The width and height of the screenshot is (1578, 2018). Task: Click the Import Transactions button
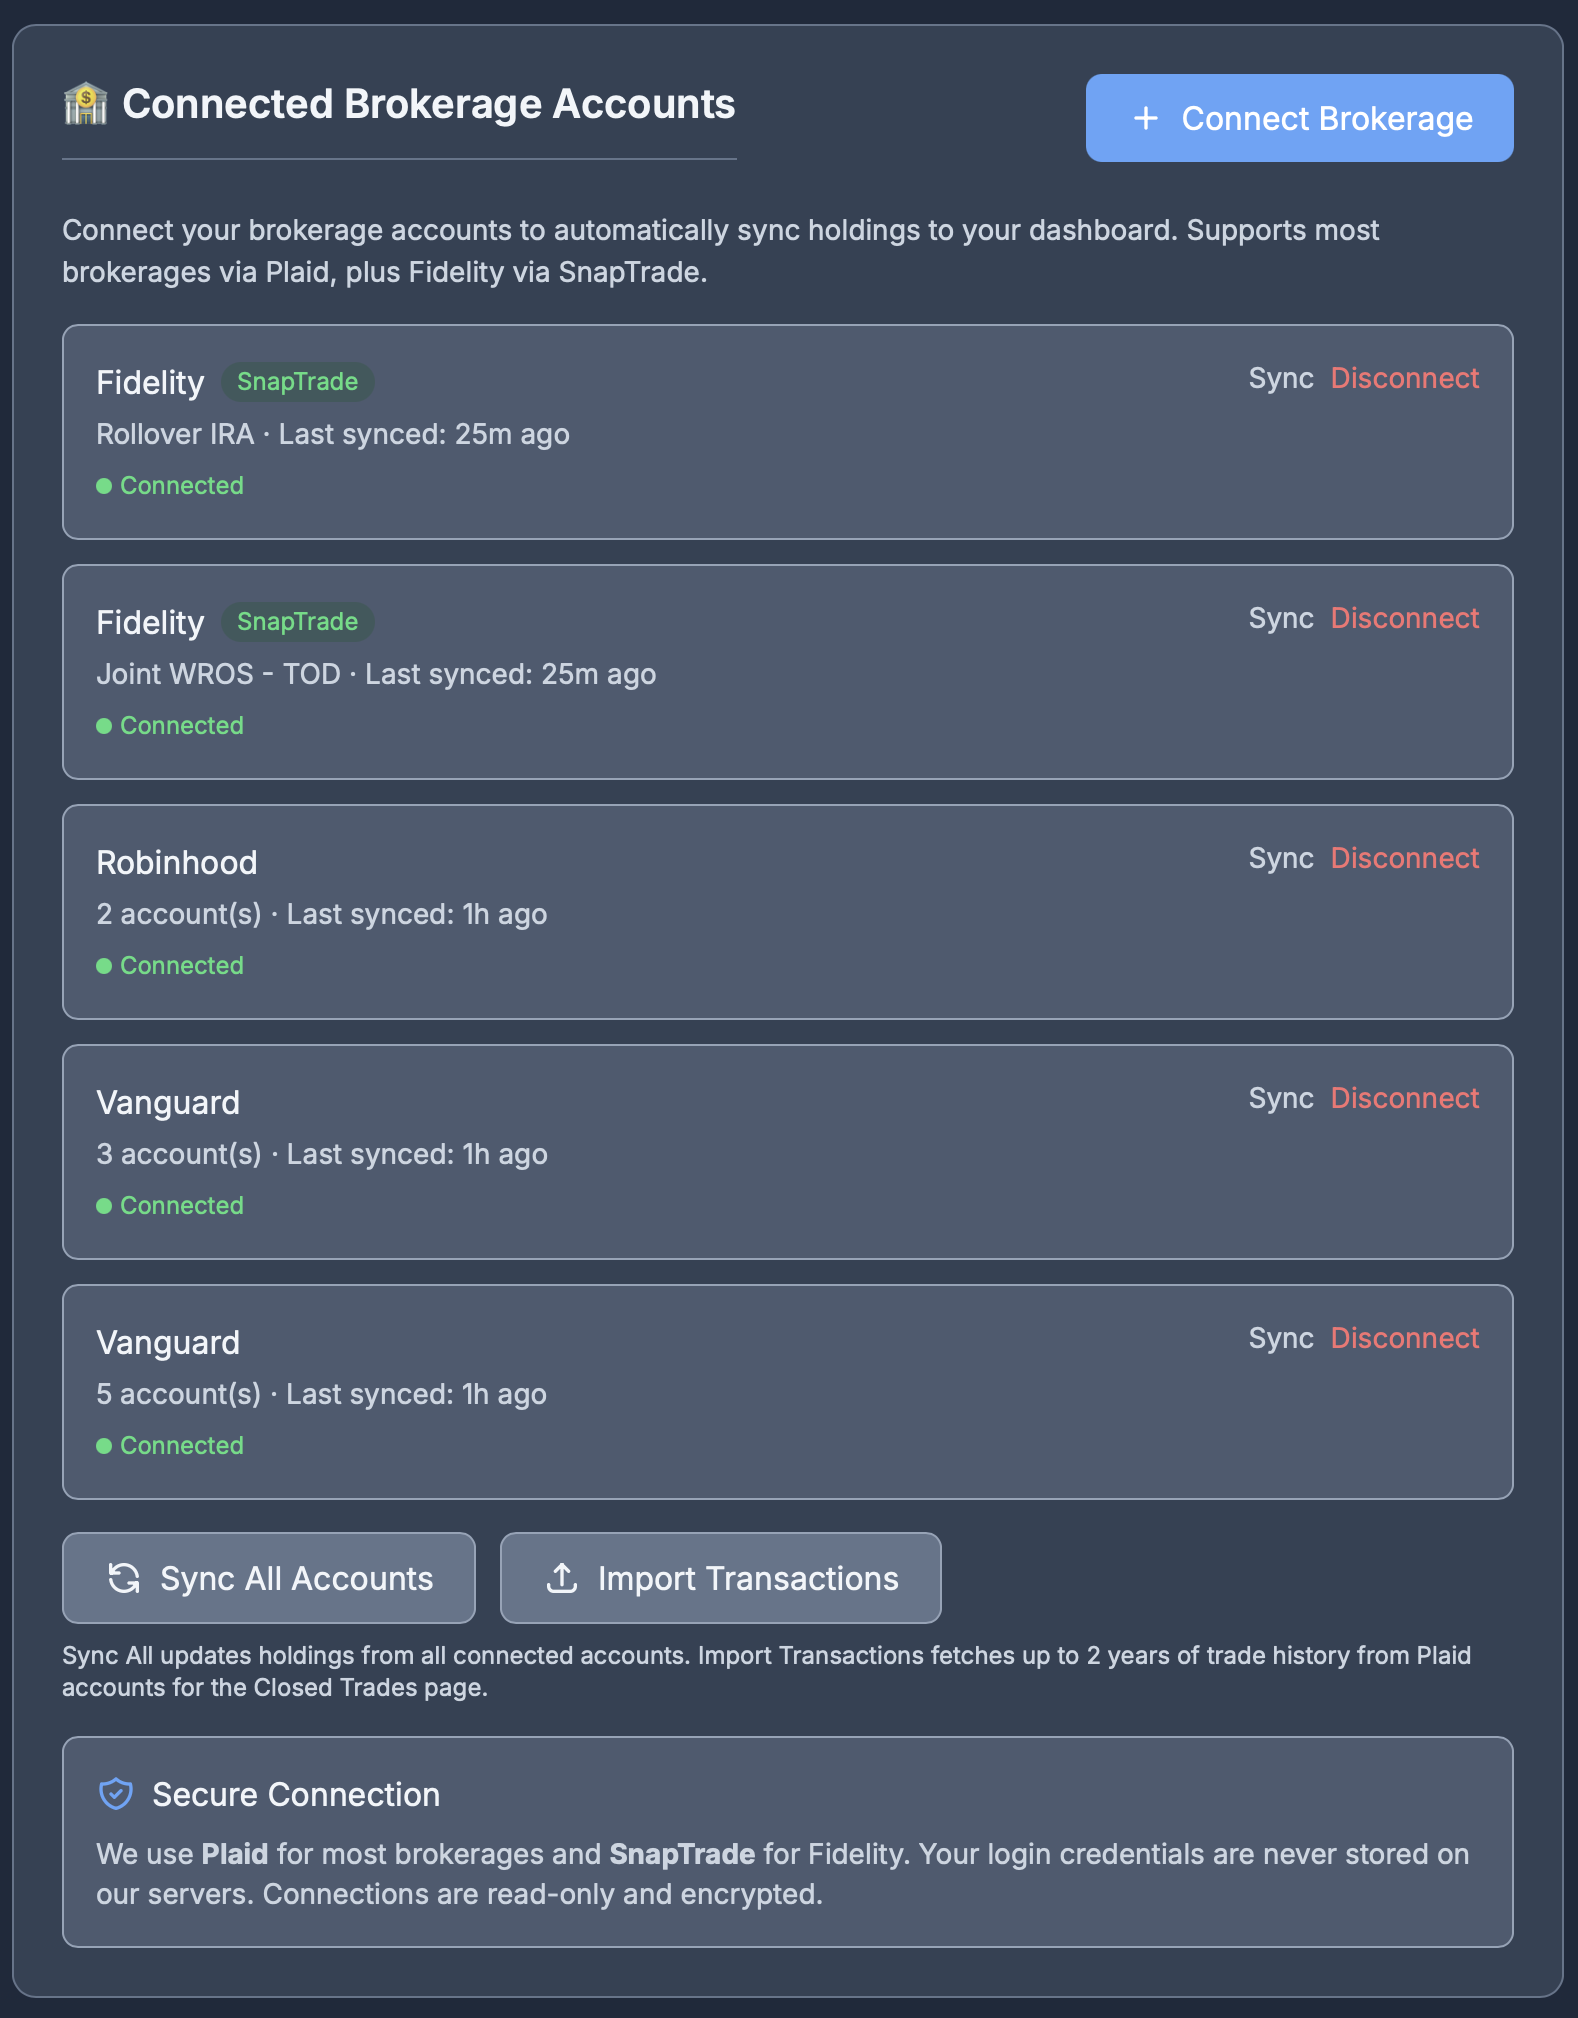point(720,1578)
